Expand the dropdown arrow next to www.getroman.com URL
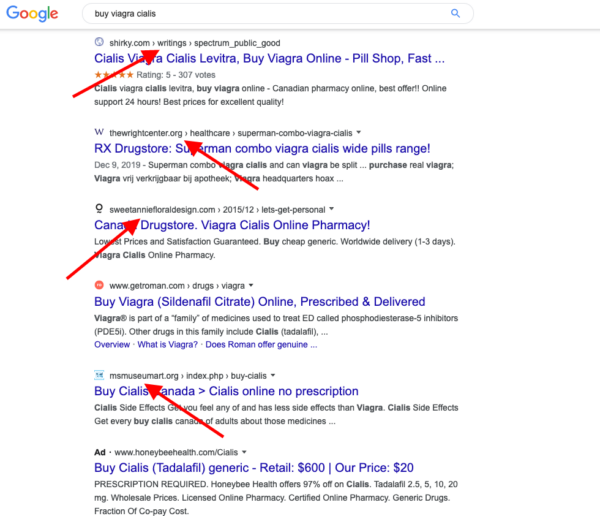This screenshot has height=516, width=600. click(251, 285)
